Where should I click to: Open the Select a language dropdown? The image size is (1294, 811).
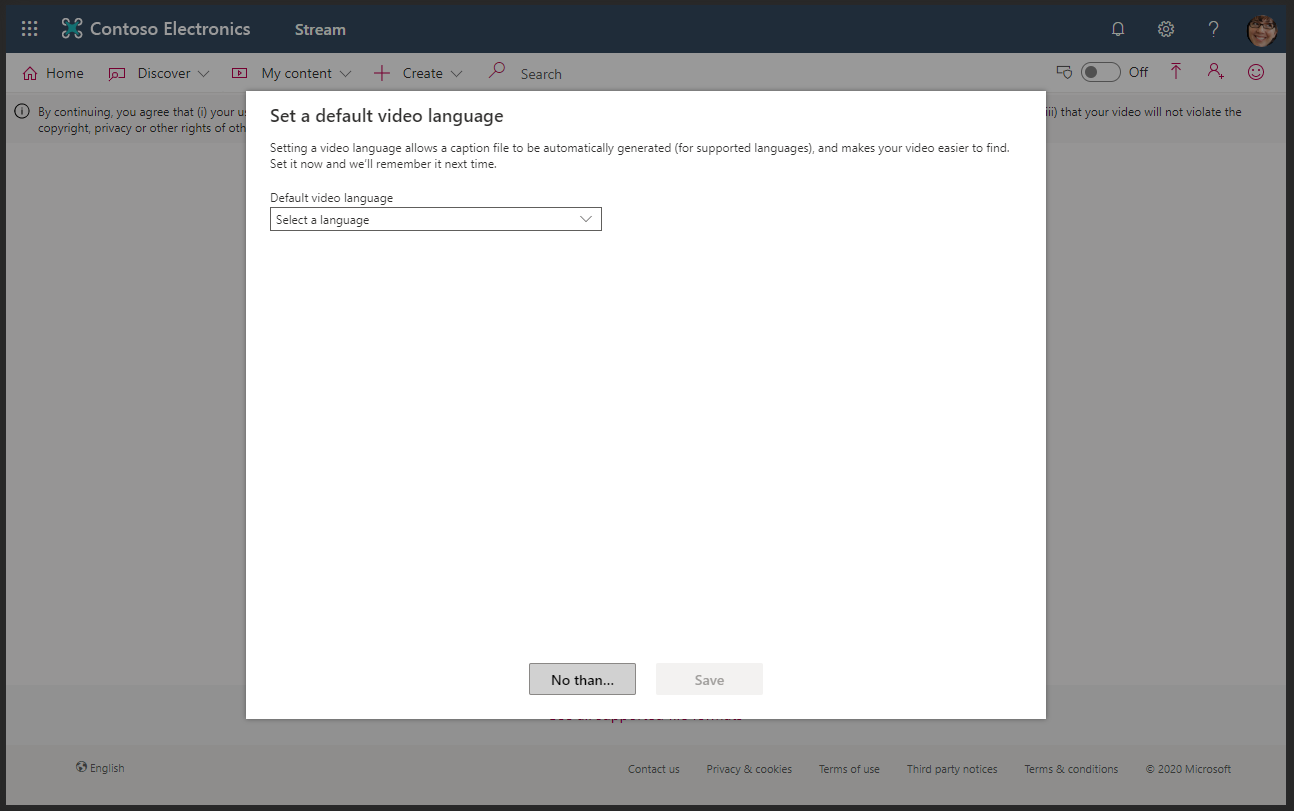(x=436, y=219)
